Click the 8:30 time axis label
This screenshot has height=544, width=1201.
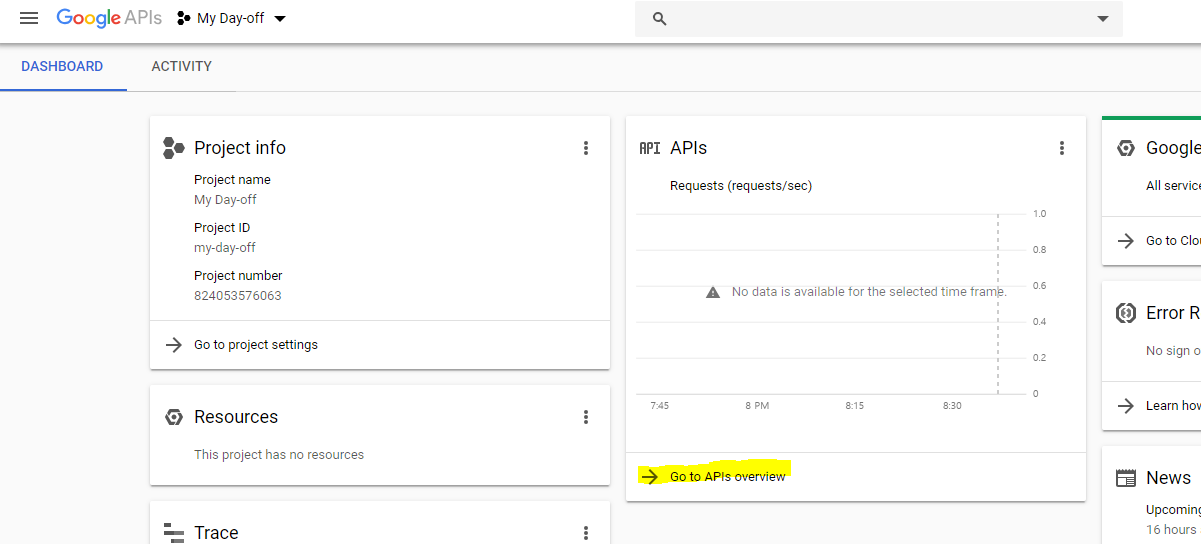tap(952, 406)
